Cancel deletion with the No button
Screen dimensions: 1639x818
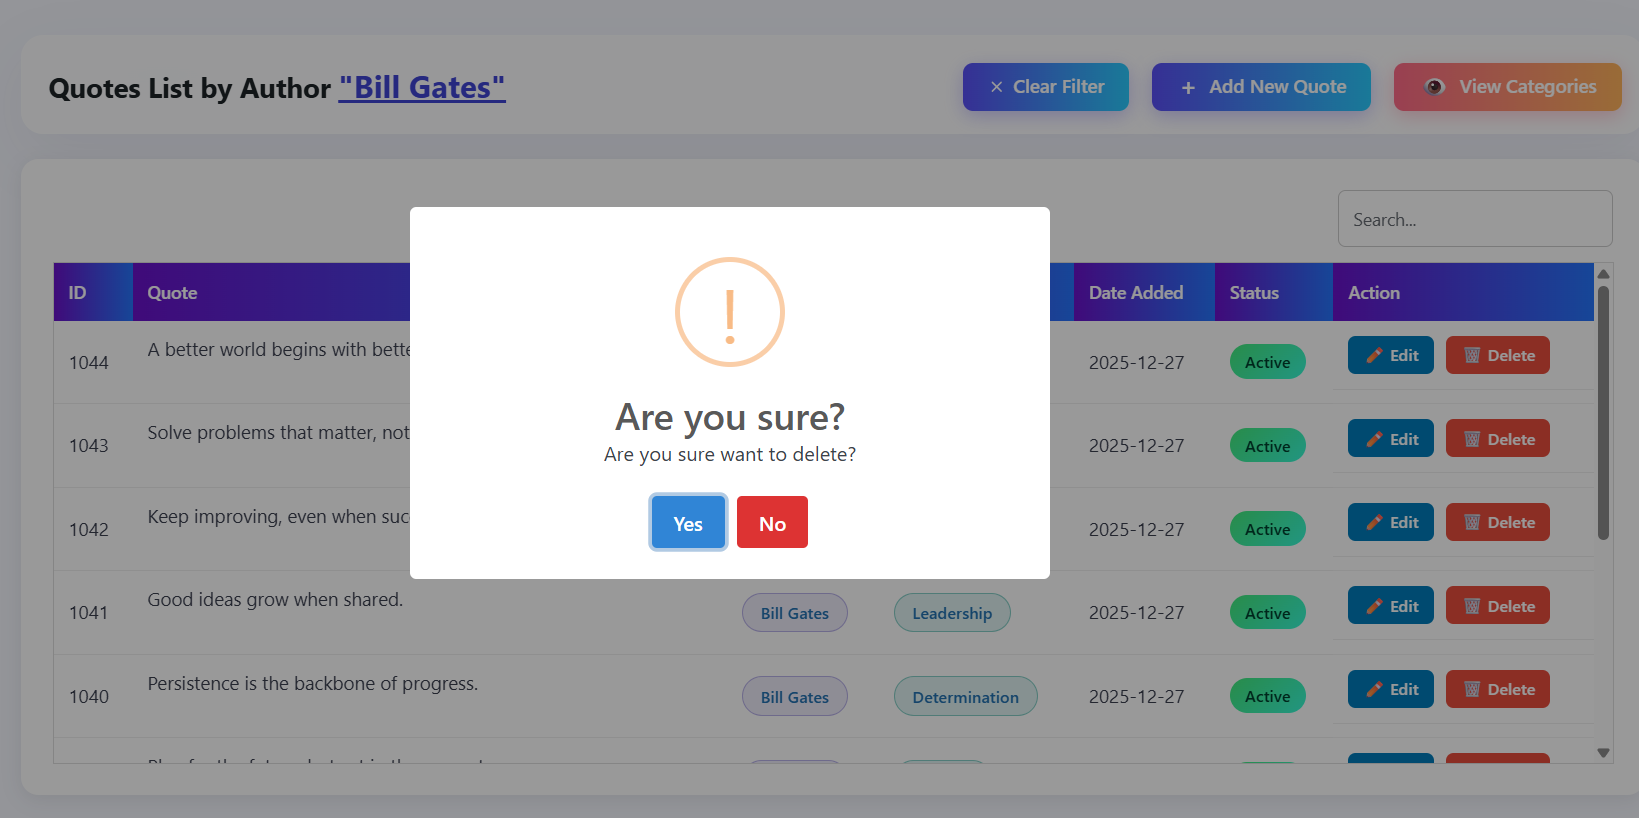pyautogui.click(x=772, y=523)
